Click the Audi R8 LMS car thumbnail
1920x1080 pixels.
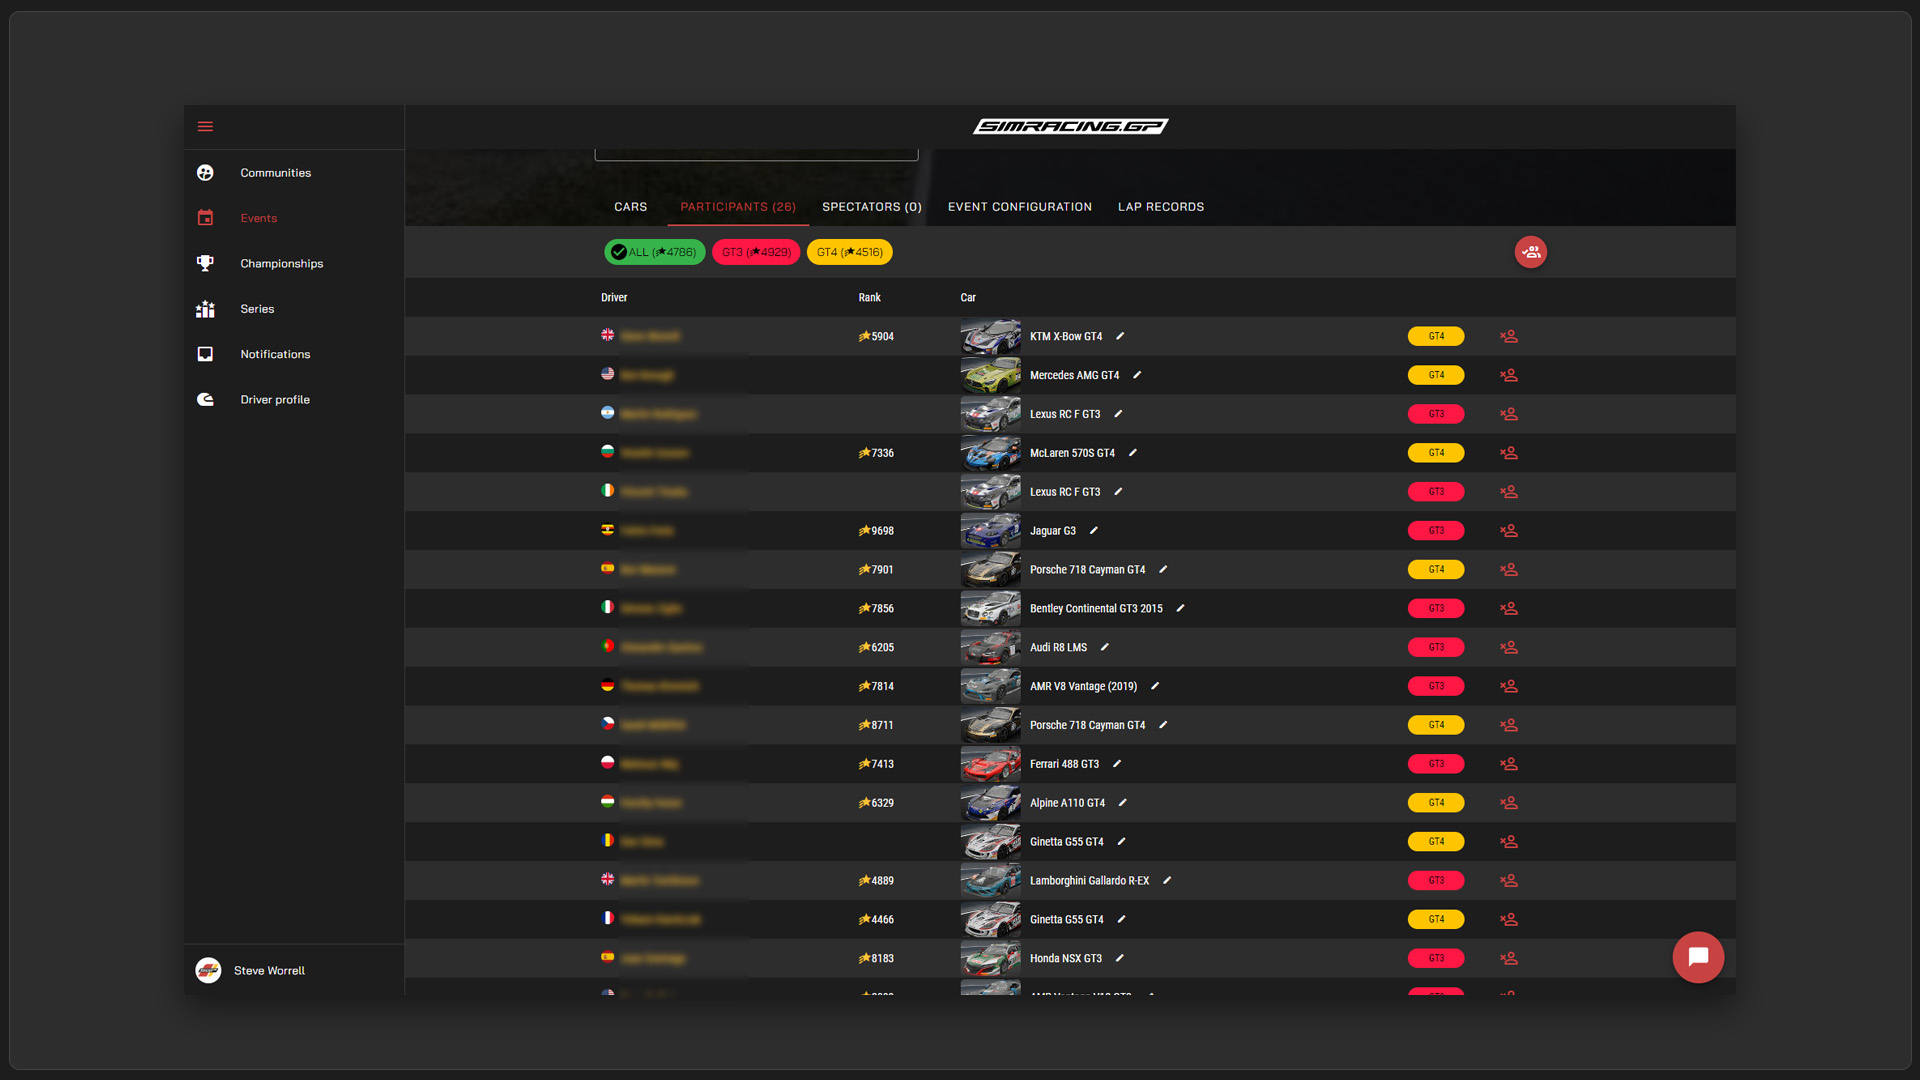coord(990,648)
